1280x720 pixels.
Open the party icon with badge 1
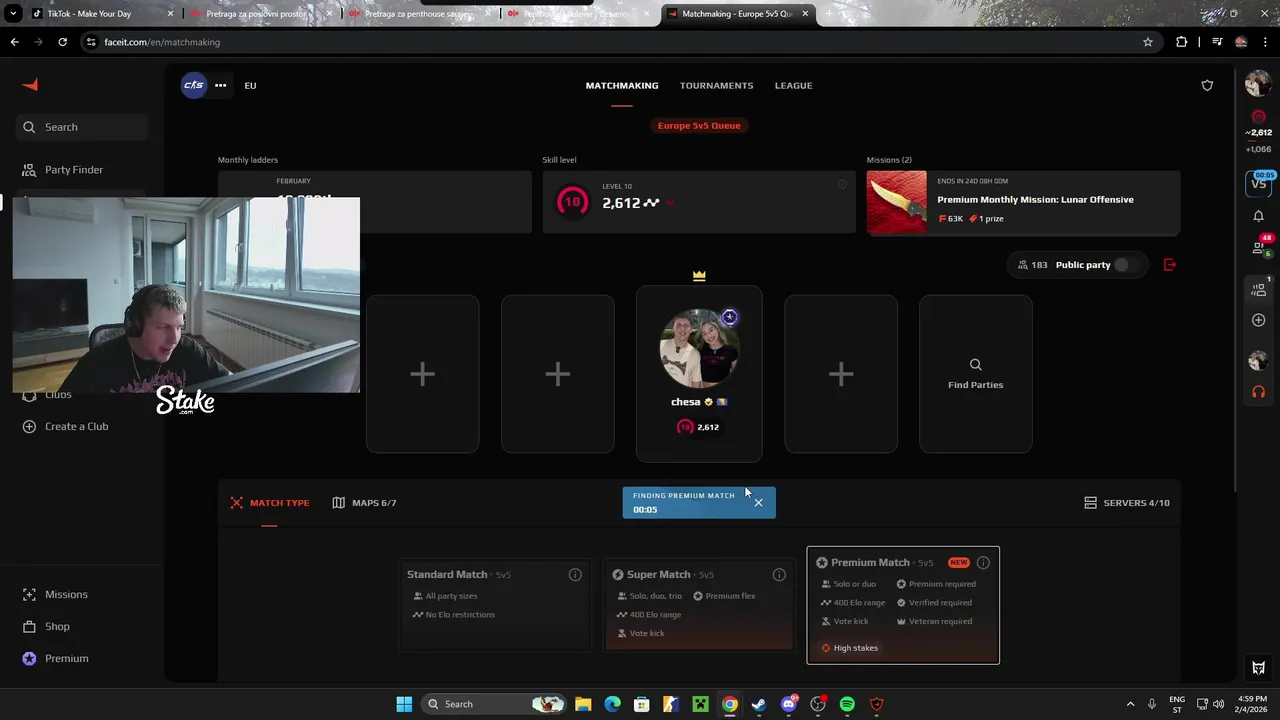click(x=1259, y=288)
